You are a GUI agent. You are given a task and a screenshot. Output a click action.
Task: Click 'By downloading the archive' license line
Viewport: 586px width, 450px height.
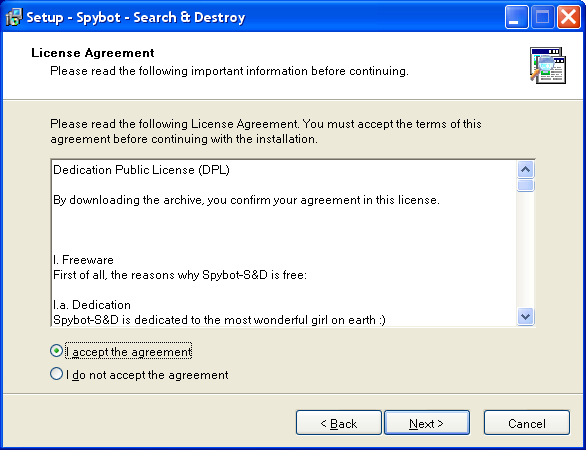click(x=246, y=200)
